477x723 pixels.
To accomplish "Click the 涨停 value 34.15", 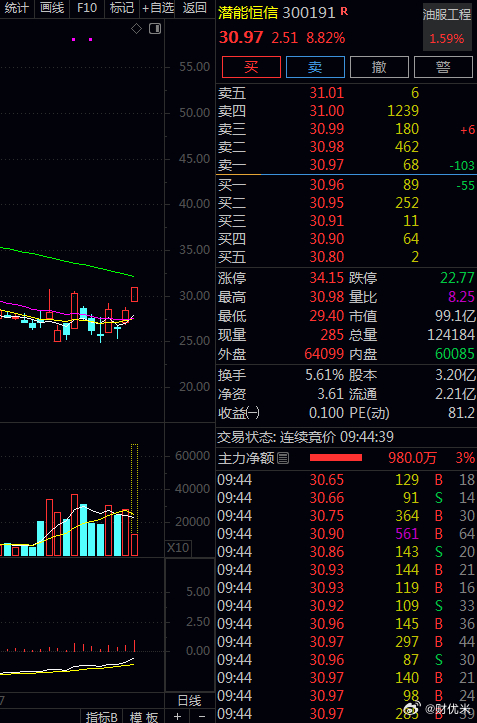I will pyautogui.click(x=327, y=278).
